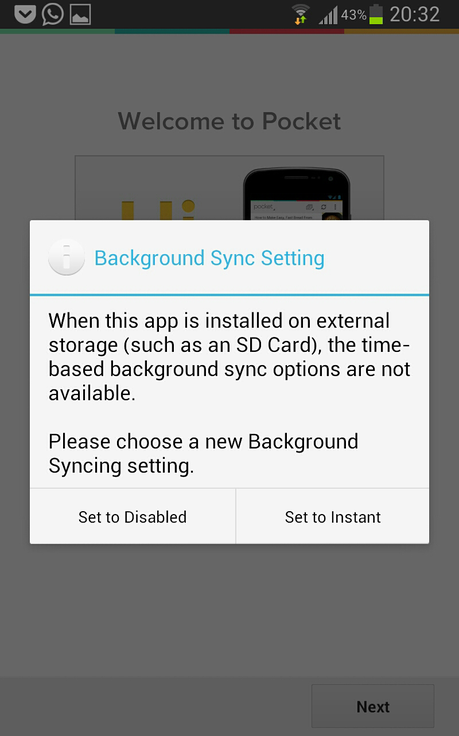Click the external storage explanation paragraph

point(229,357)
